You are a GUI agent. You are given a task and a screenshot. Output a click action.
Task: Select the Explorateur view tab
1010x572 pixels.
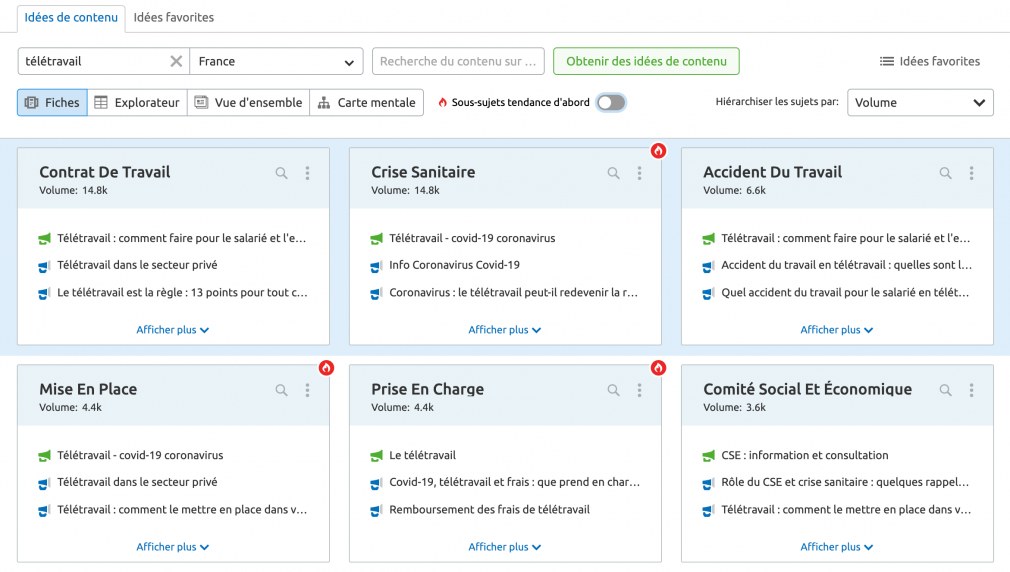tap(137, 102)
